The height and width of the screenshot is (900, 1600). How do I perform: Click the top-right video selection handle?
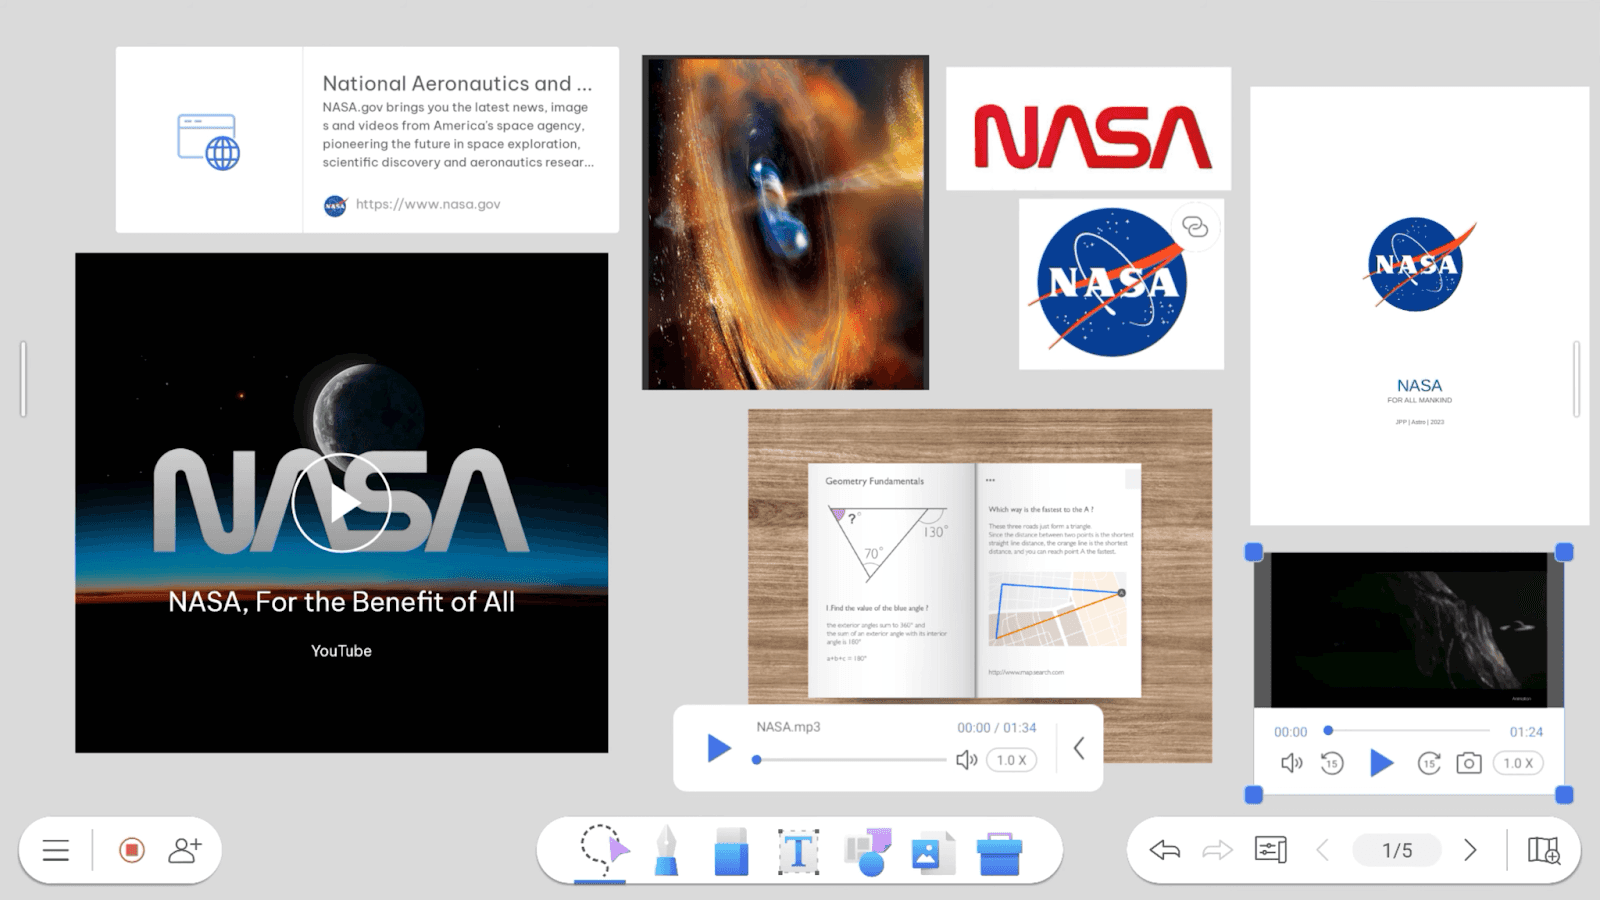[1564, 552]
